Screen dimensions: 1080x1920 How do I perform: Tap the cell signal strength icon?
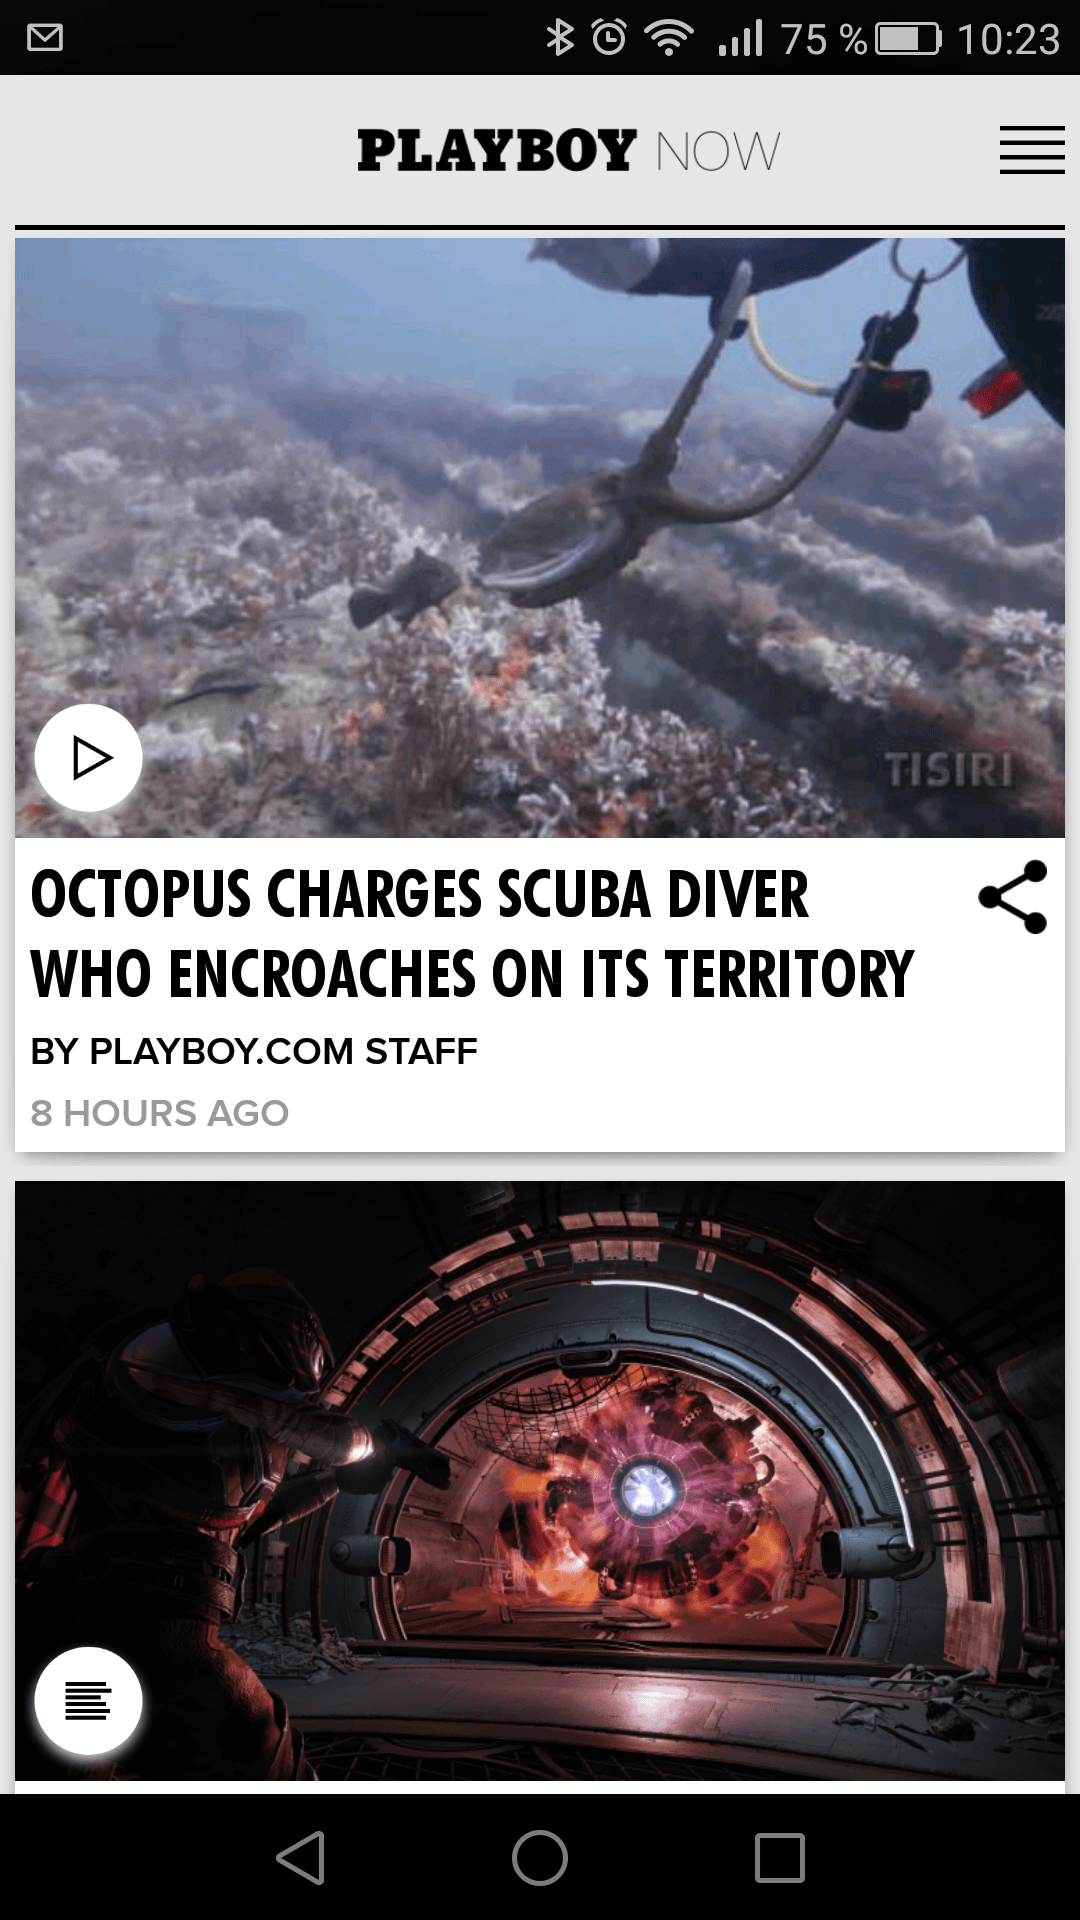[740, 38]
